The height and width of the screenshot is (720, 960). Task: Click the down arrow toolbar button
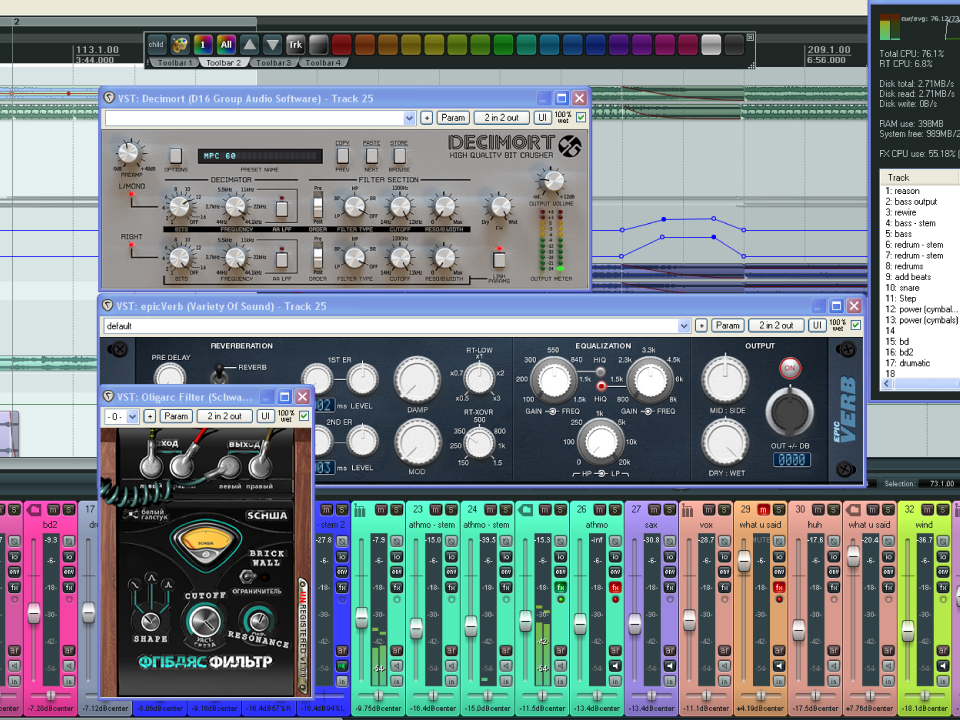point(272,45)
